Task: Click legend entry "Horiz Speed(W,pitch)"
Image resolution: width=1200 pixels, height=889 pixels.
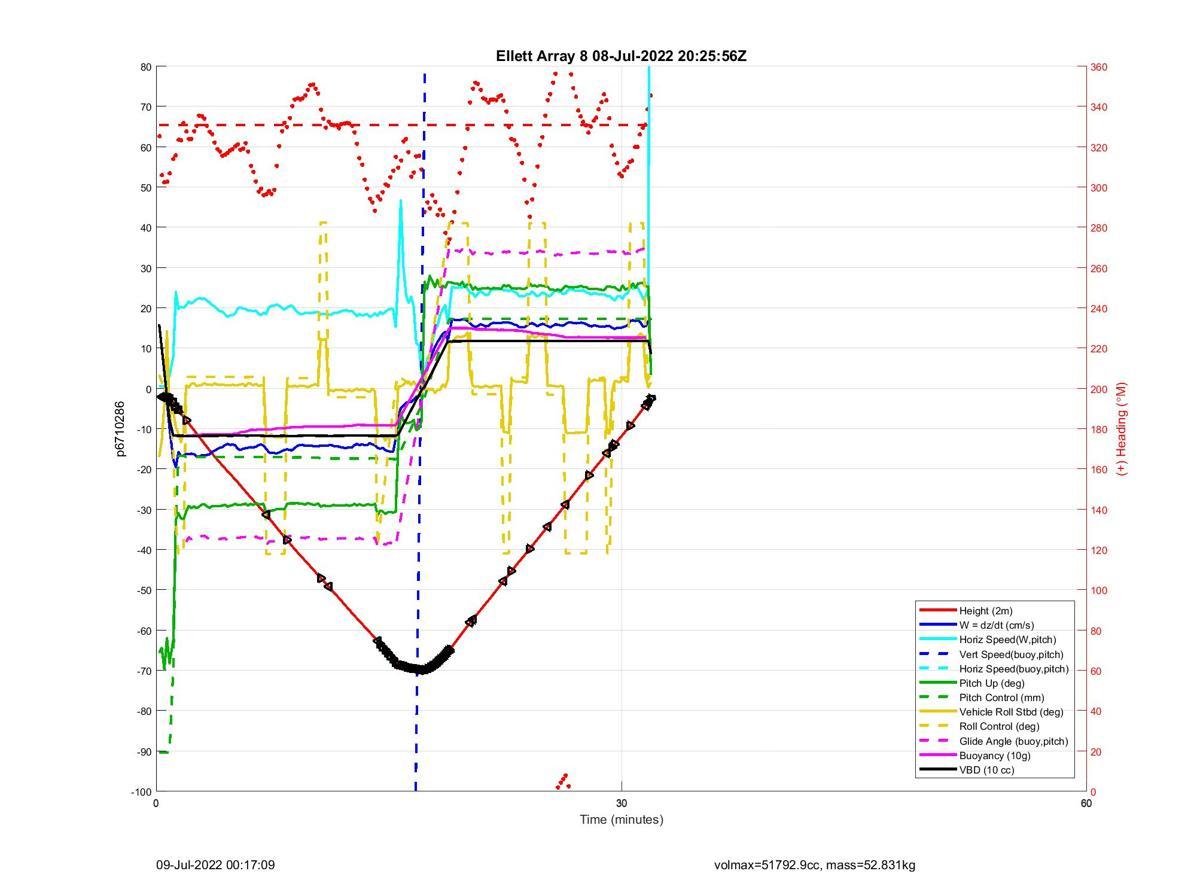Action: tap(1008, 640)
